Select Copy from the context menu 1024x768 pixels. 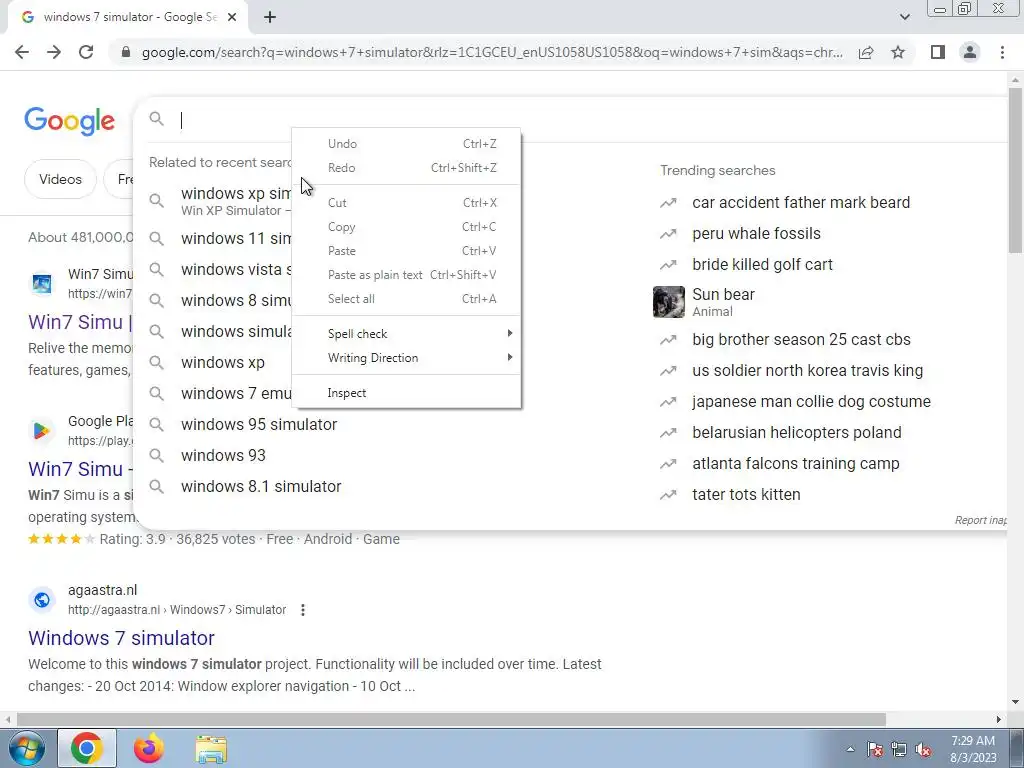(406, 227)
